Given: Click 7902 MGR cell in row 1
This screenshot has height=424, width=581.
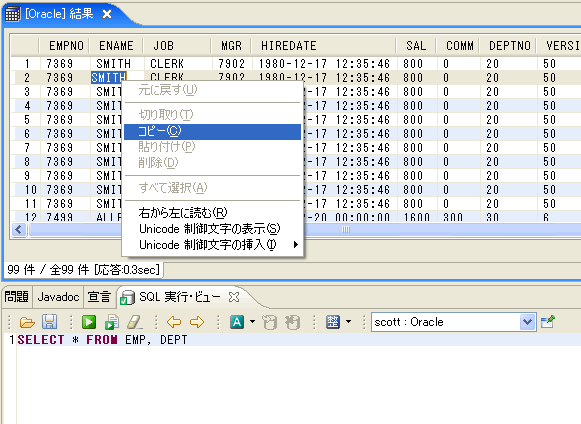Looking at the screenshot, I should point(232,64).
